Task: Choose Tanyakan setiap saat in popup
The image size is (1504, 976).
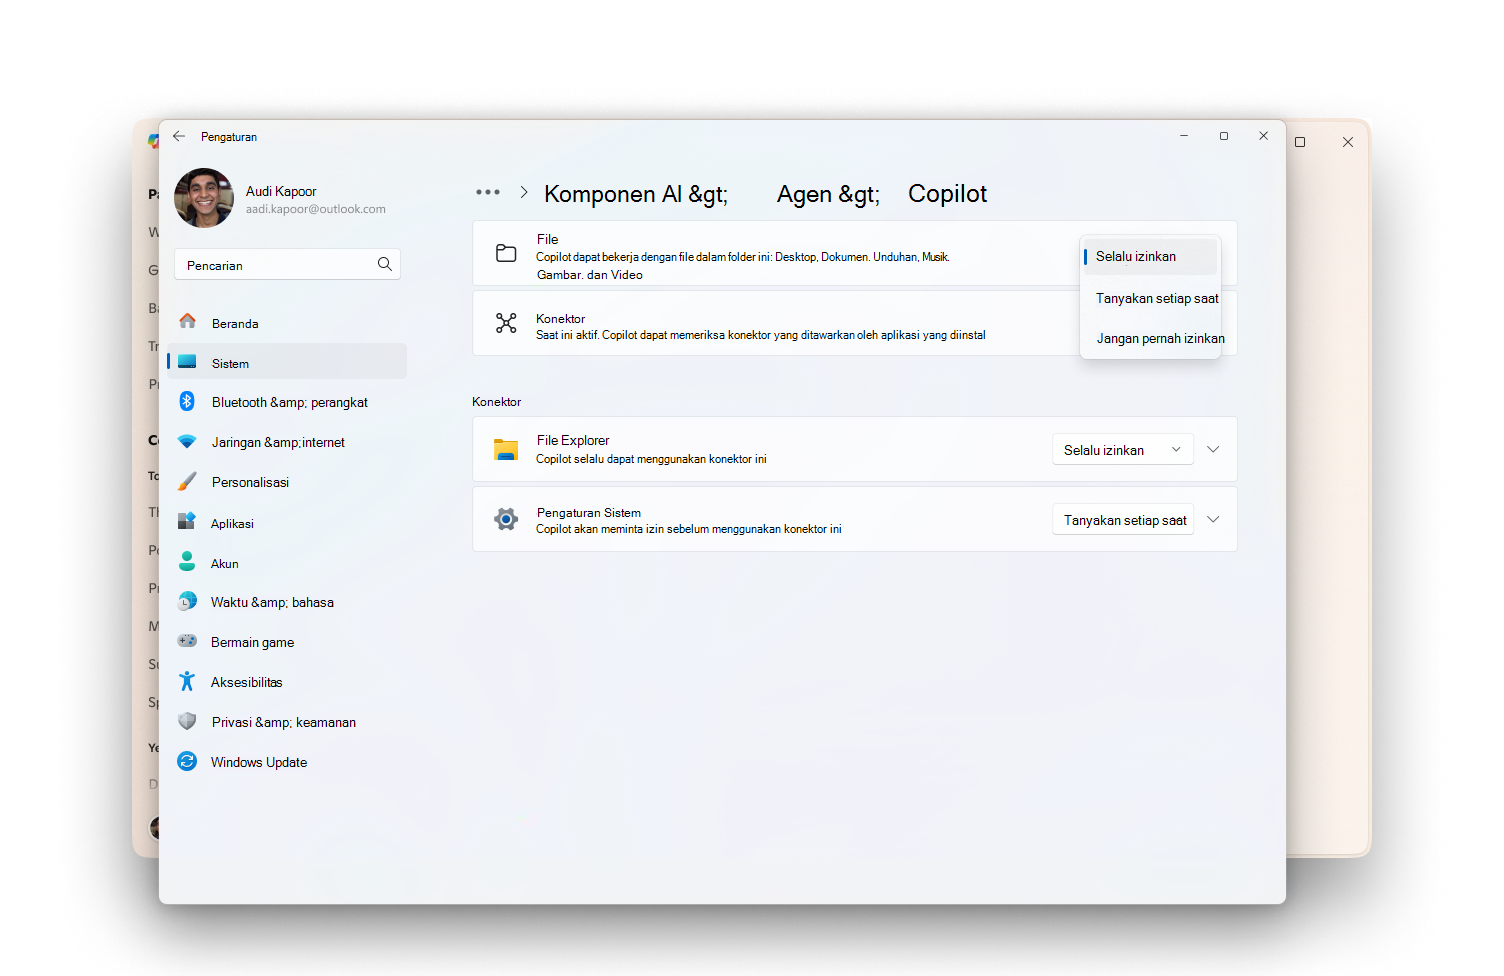Action: (1150, 298)
